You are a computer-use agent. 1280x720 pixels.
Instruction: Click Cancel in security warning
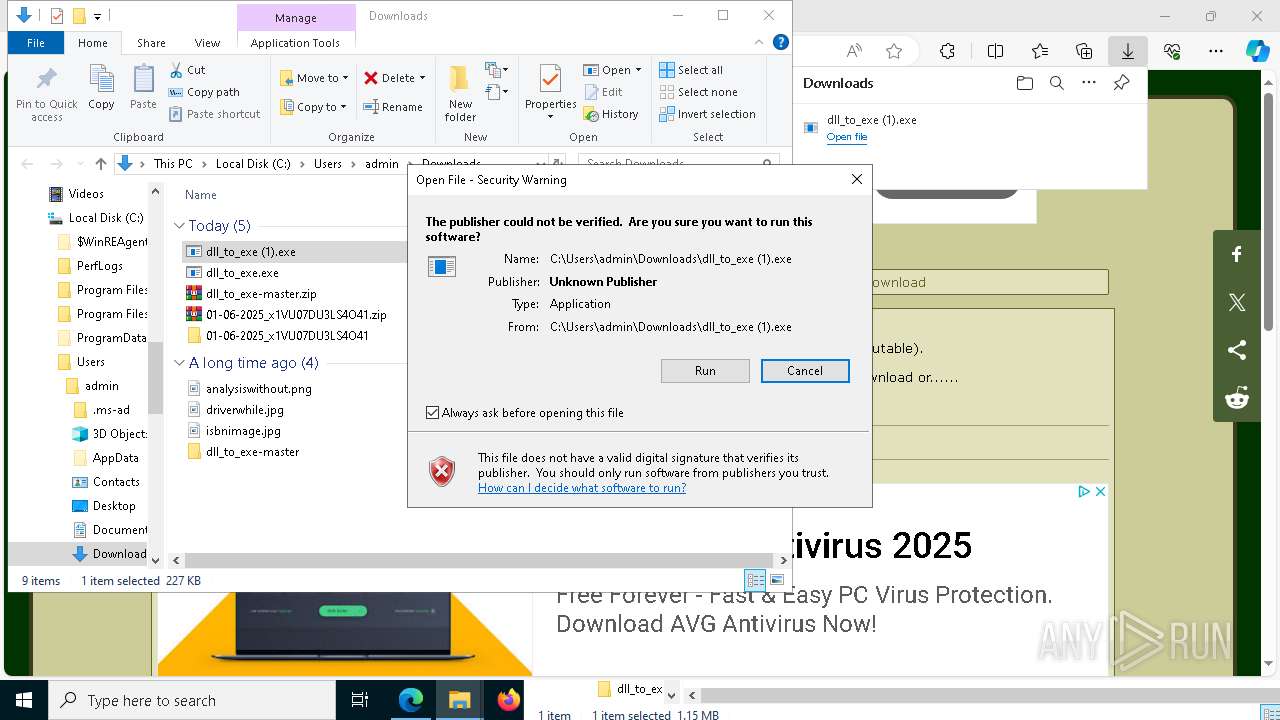point(805,371)
